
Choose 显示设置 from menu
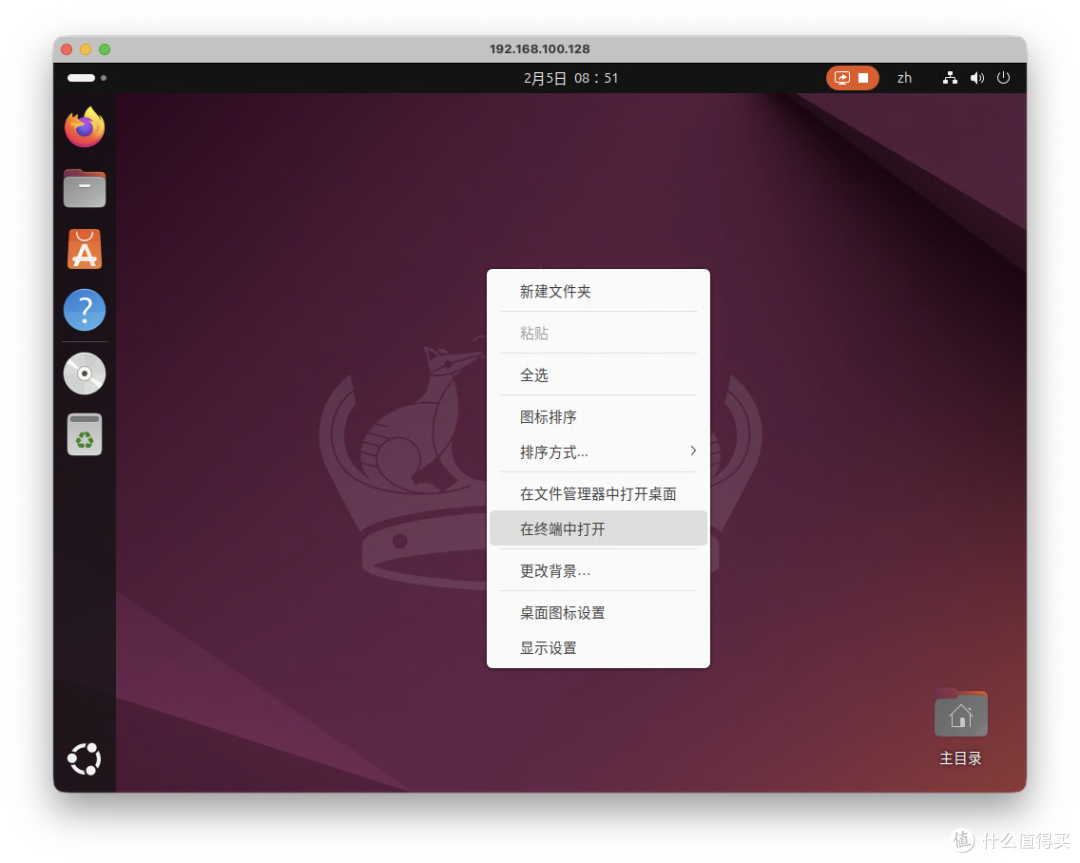598,648
